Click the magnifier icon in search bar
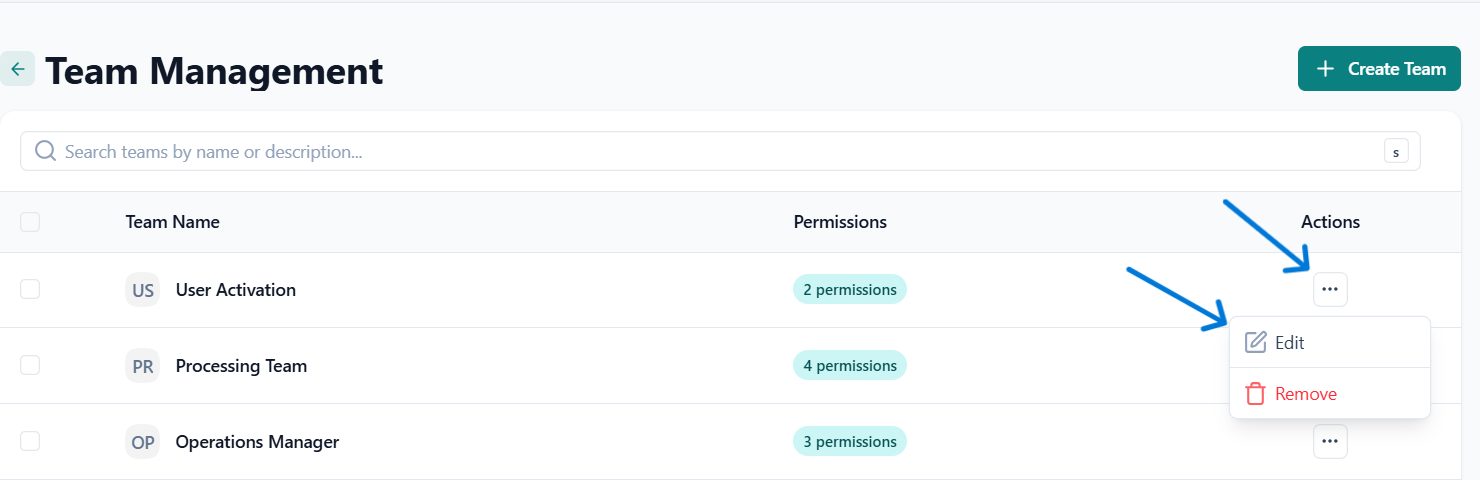Screen dimensions: 1480x480 [45, 152]
